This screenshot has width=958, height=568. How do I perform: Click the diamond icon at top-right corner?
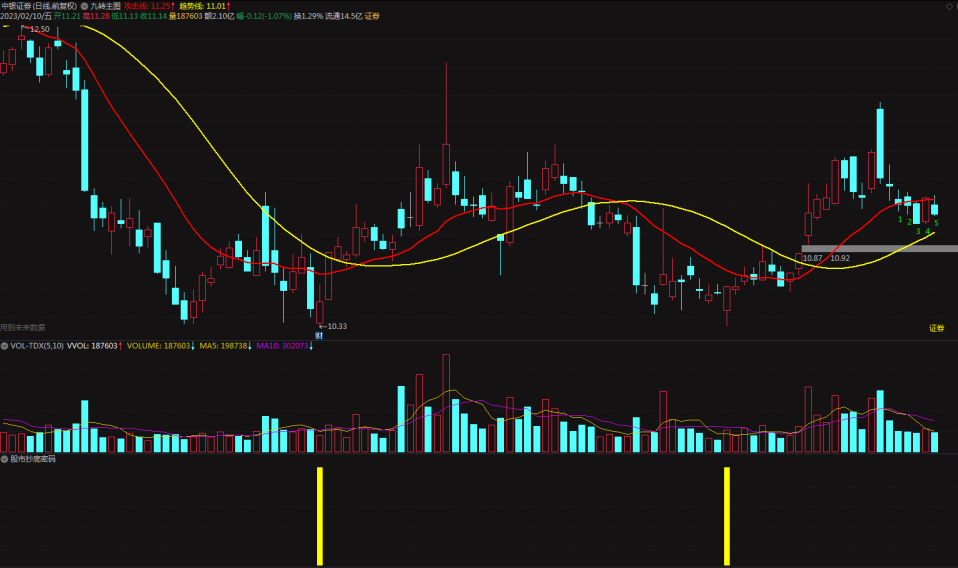pos(951,6)
